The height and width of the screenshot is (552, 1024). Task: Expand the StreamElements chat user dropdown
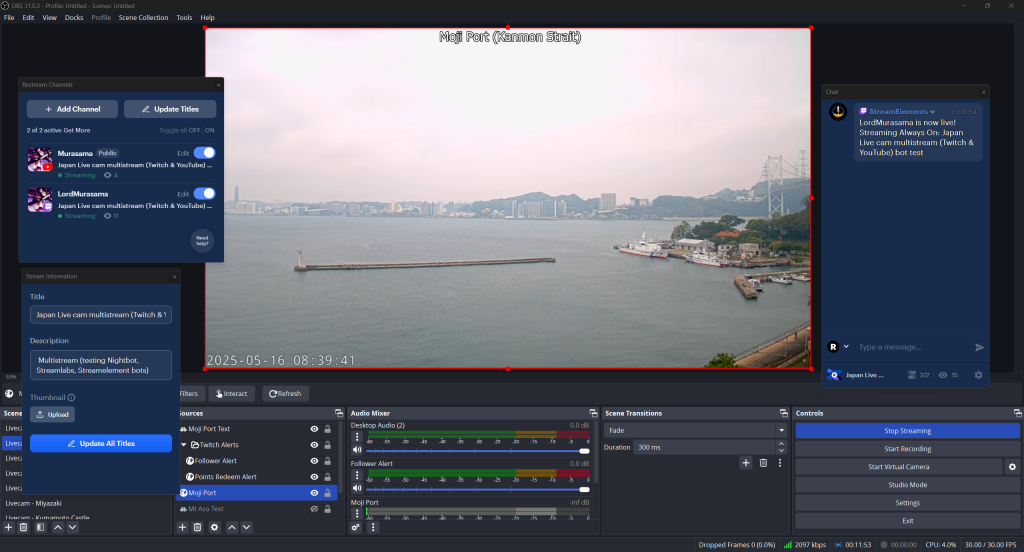(x=933, y=112)
